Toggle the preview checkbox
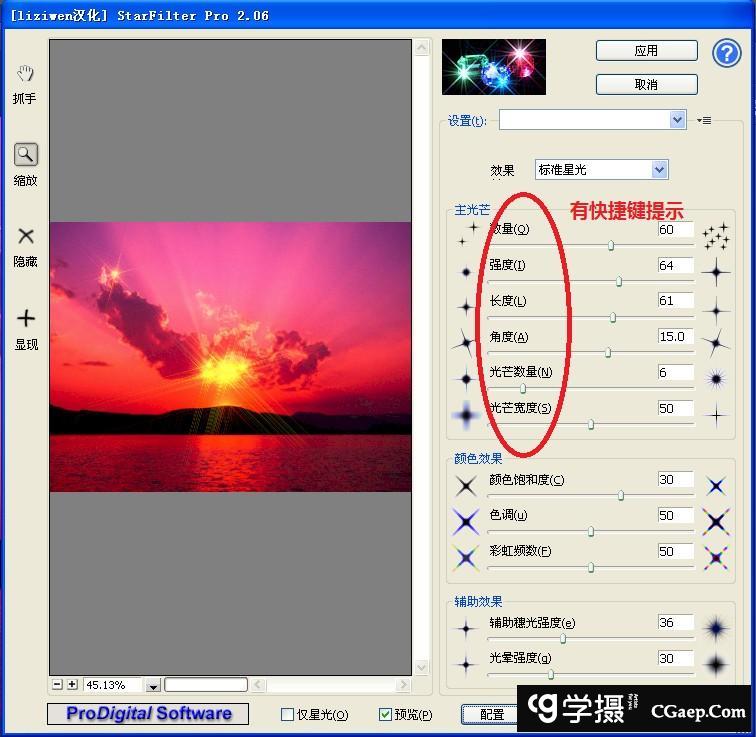This screenshot has height=737, width=756. tap(385, 714)
